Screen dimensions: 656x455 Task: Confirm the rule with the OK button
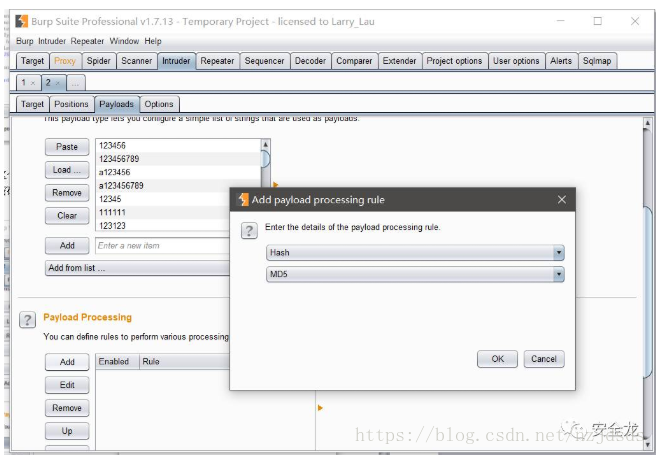[497, 359]
